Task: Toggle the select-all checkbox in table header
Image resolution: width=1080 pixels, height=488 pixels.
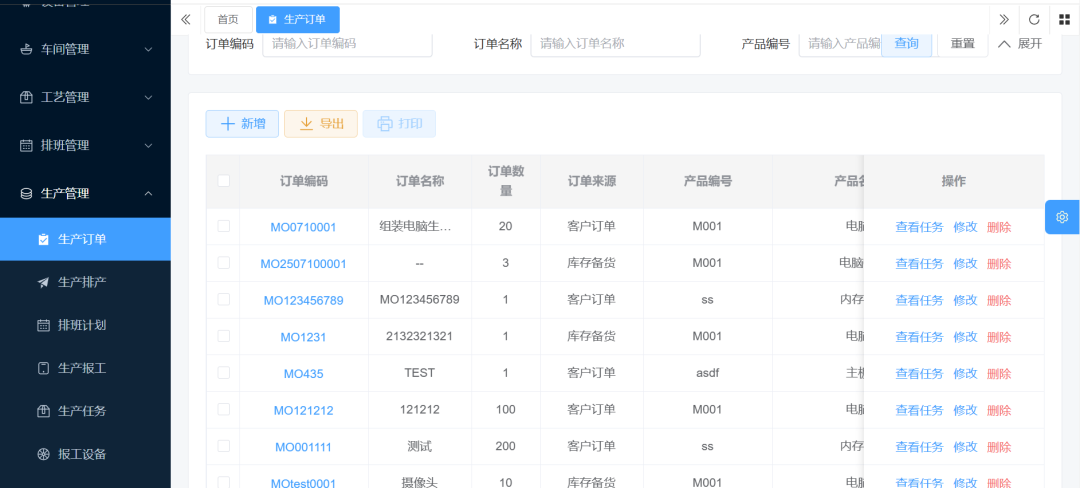Action: tap(223, 181)
